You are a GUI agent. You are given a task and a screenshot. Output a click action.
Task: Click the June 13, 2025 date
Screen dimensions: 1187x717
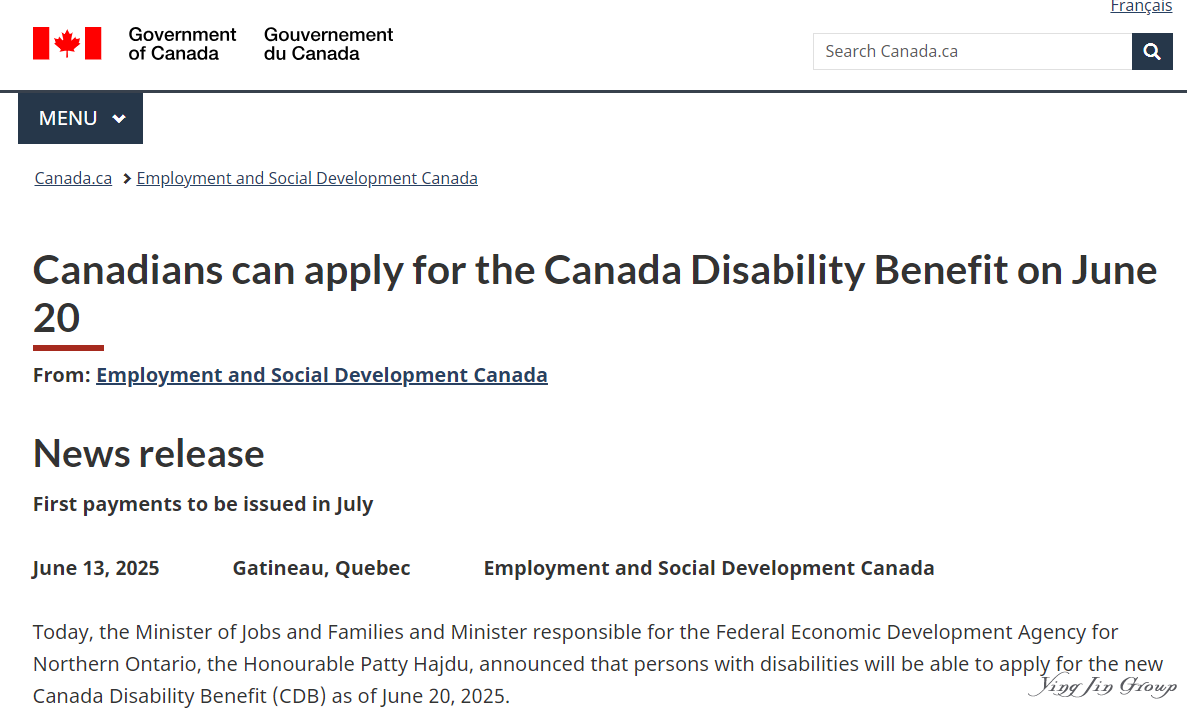tap(96, 568)
